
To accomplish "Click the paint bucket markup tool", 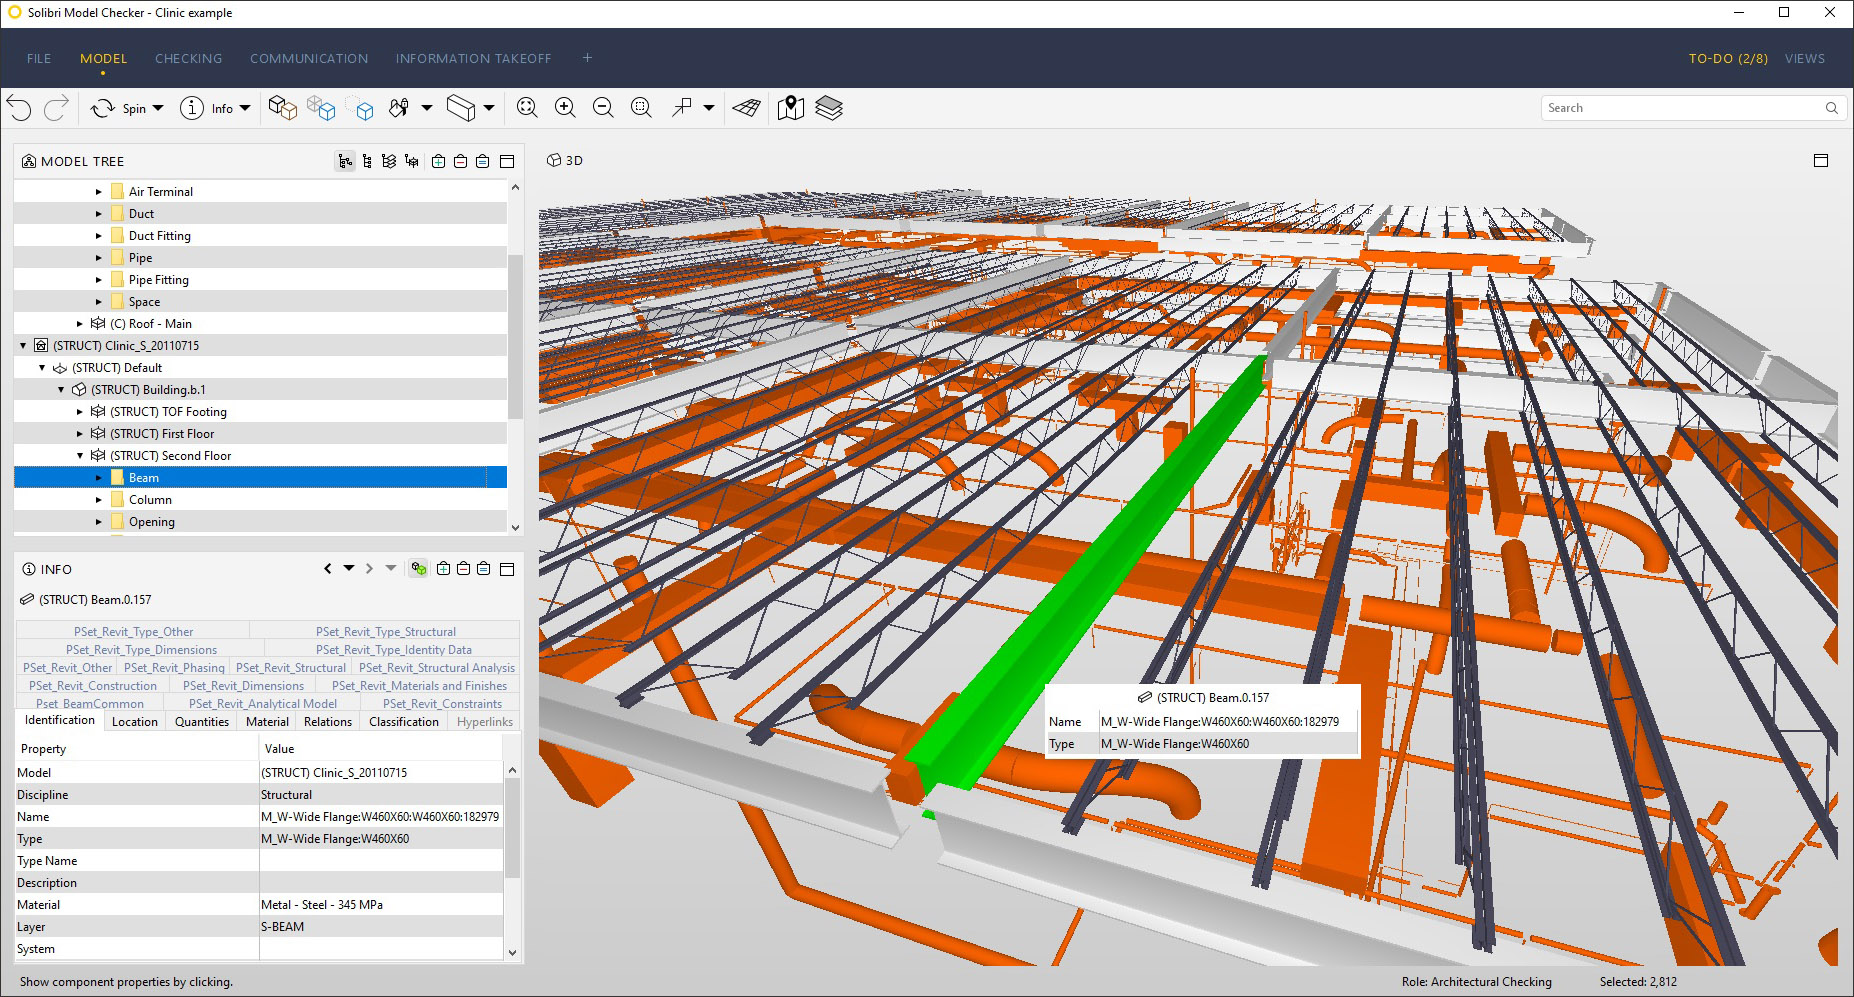I will click(x=399, y=108).
